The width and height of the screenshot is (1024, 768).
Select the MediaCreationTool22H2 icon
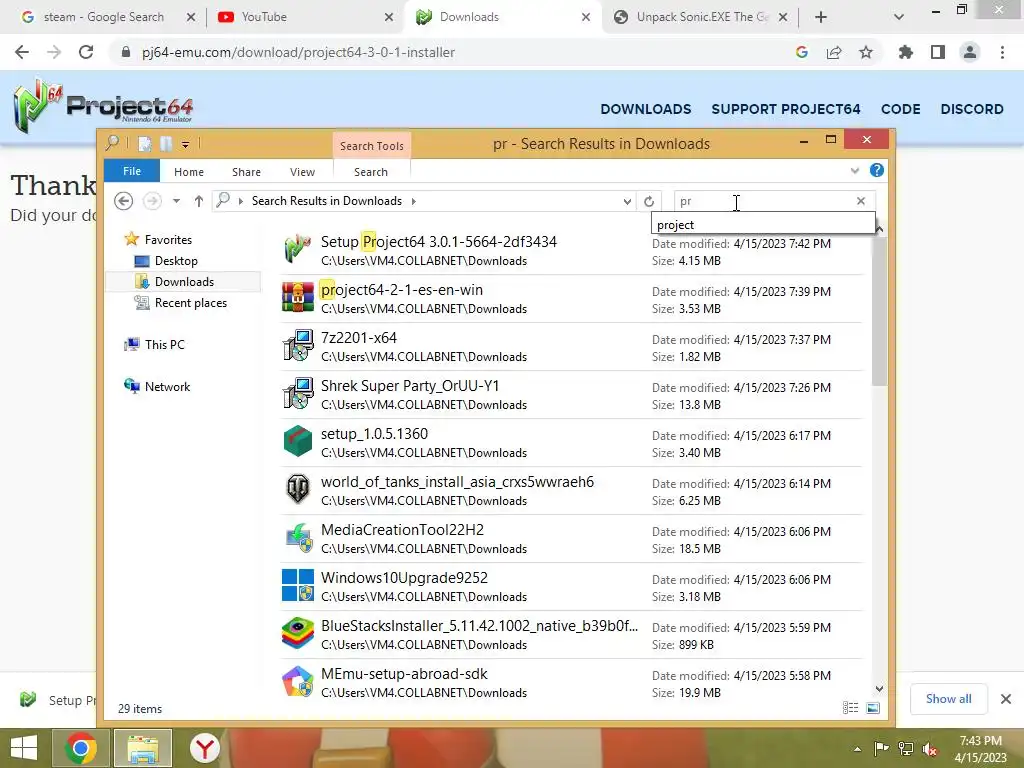(298, 537)
